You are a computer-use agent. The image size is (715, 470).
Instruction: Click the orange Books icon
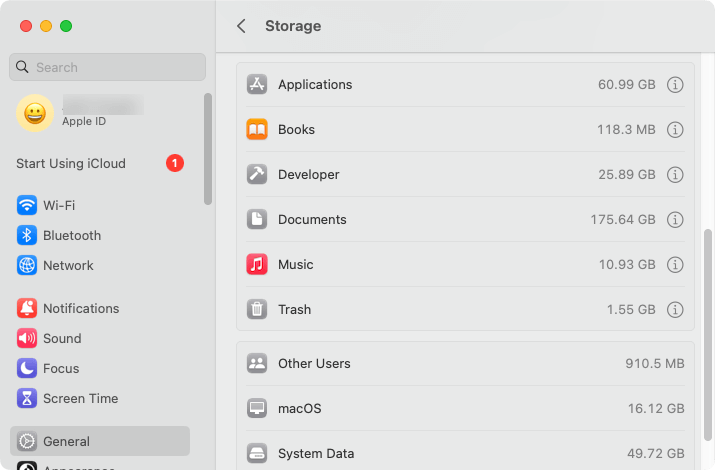(257, 129)
